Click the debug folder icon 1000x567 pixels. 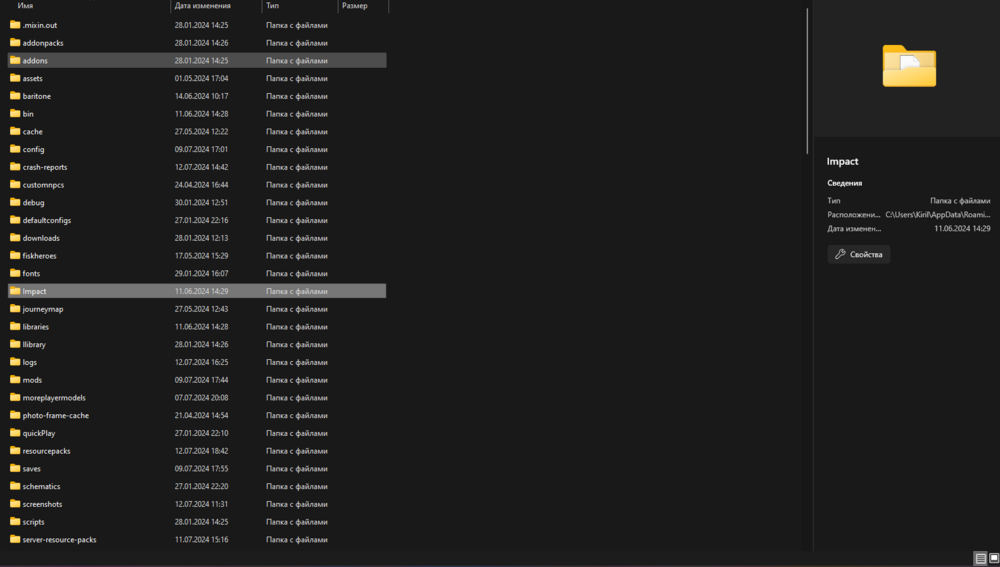coord(15,202)
